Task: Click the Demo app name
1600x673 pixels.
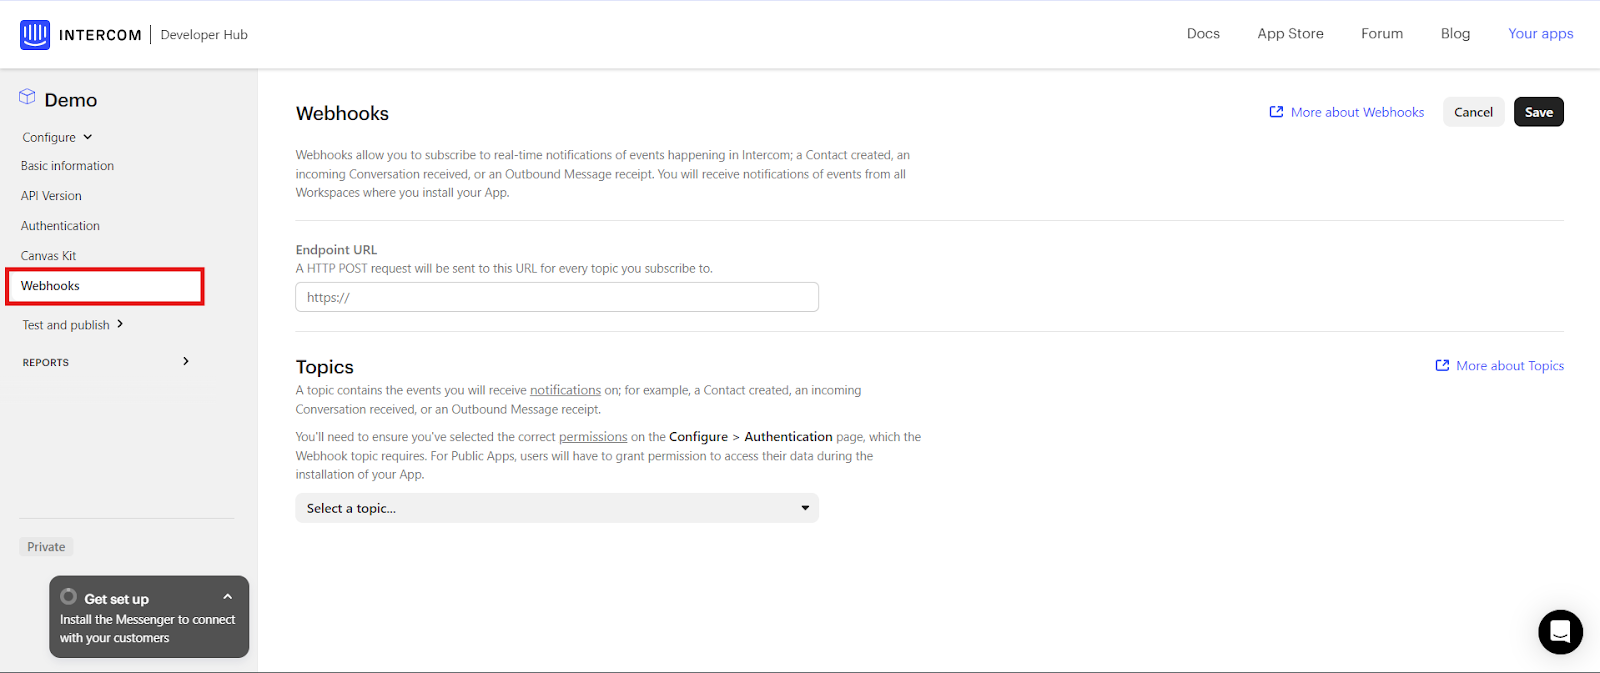Action: click(x=71, y=100)
